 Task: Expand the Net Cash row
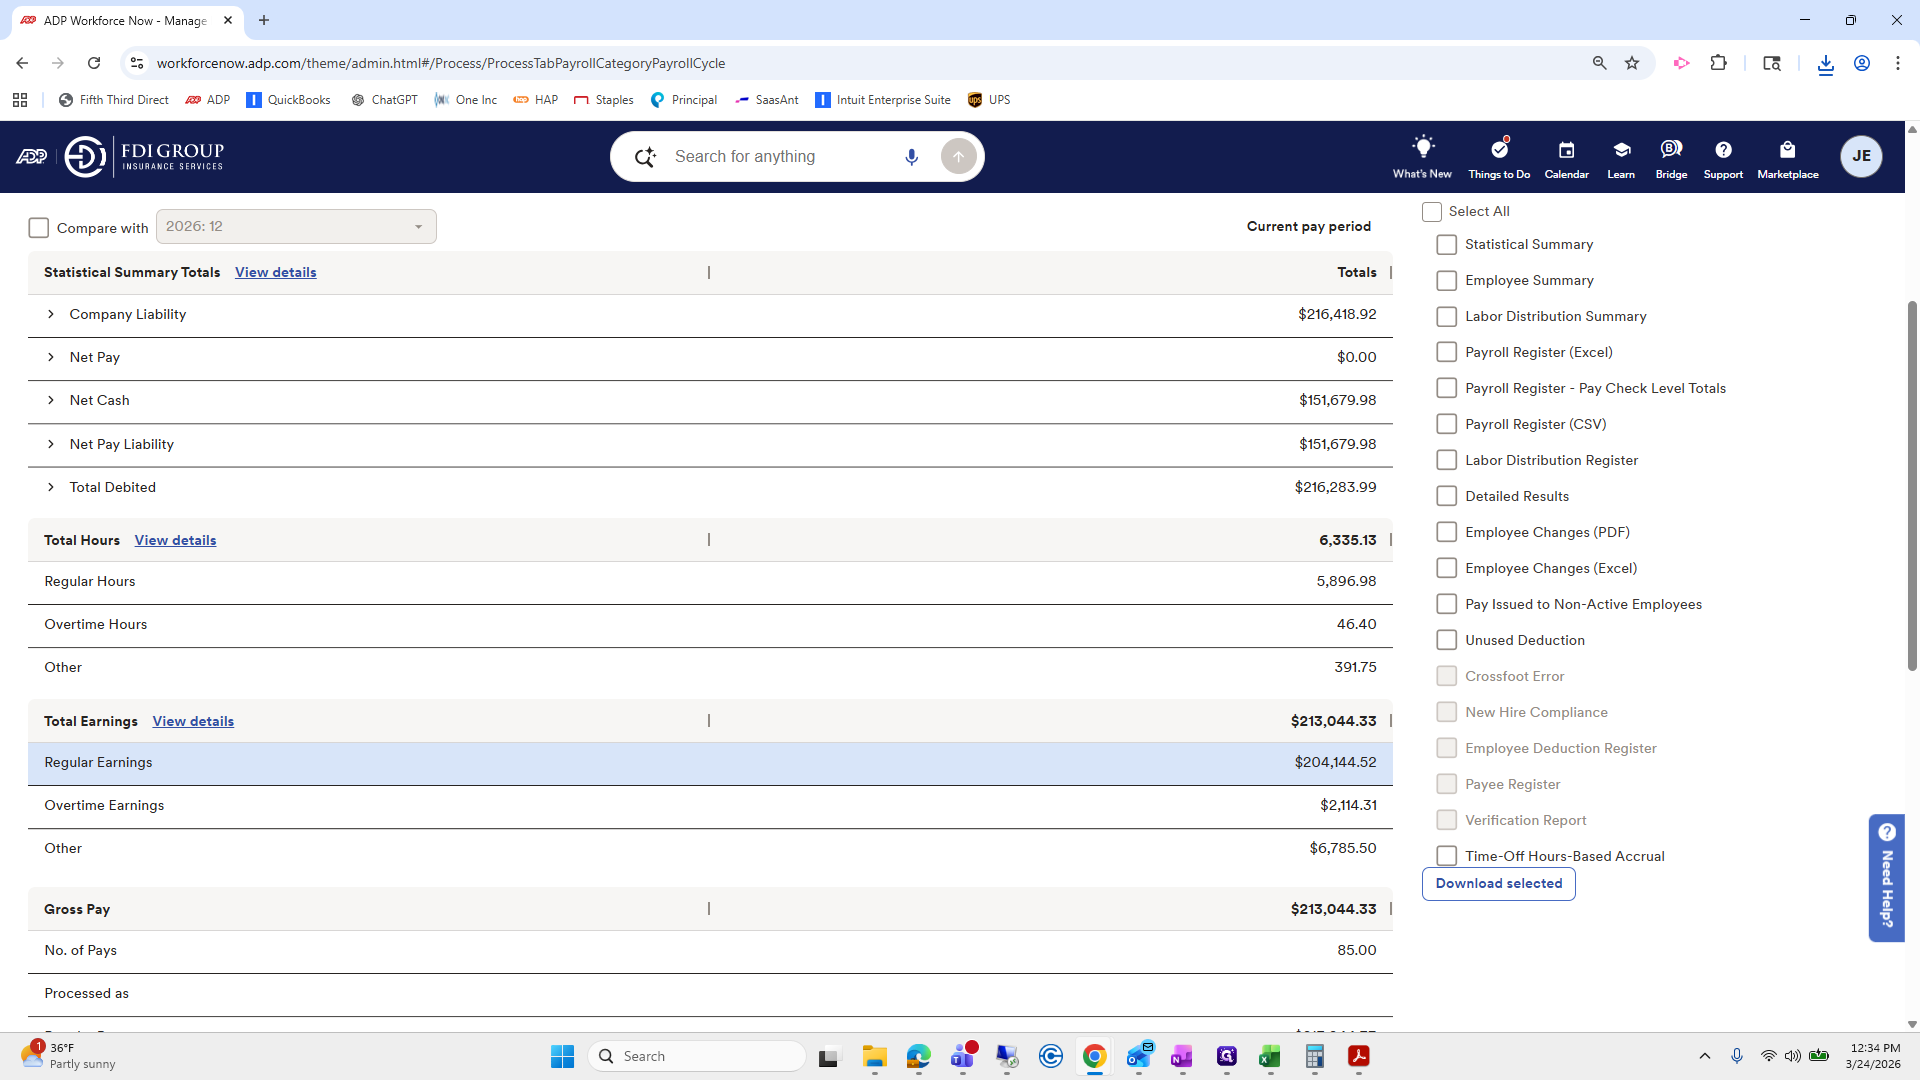pyautogui.click(x=51, y=400)
